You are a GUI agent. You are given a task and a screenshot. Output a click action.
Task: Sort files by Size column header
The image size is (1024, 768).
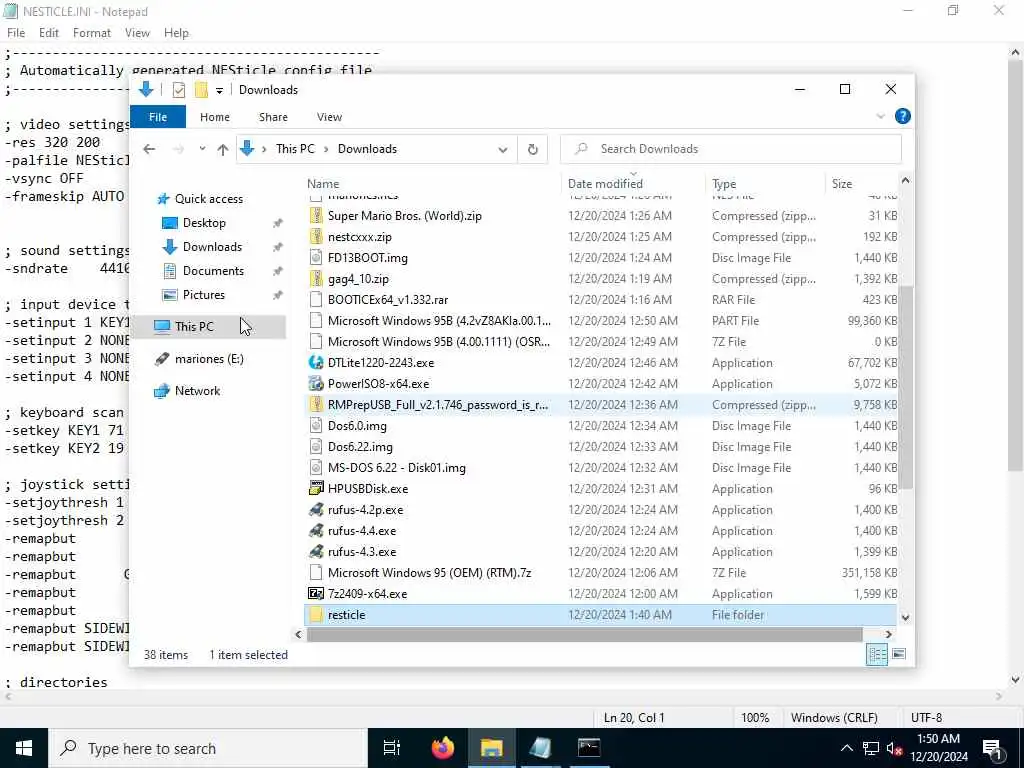point(842,184)
